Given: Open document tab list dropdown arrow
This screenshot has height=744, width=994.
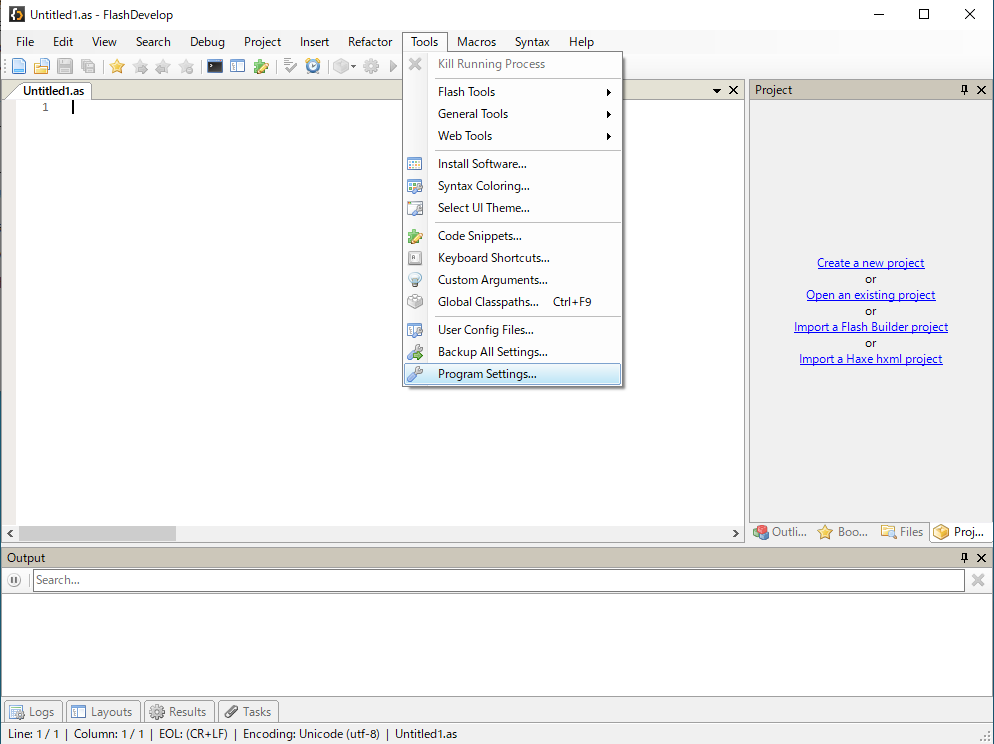Looking at the screenshot, I should 717,91.
